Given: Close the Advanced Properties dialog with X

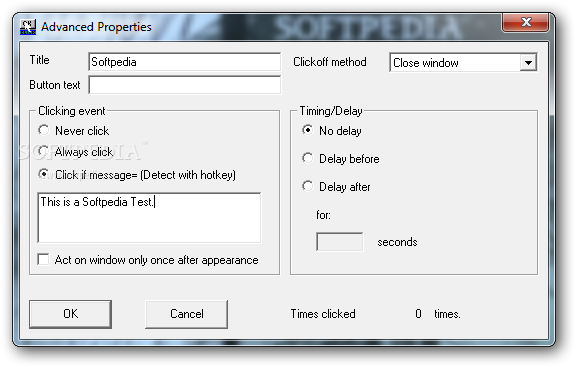Looking at the screenshot, I should 526,22.
